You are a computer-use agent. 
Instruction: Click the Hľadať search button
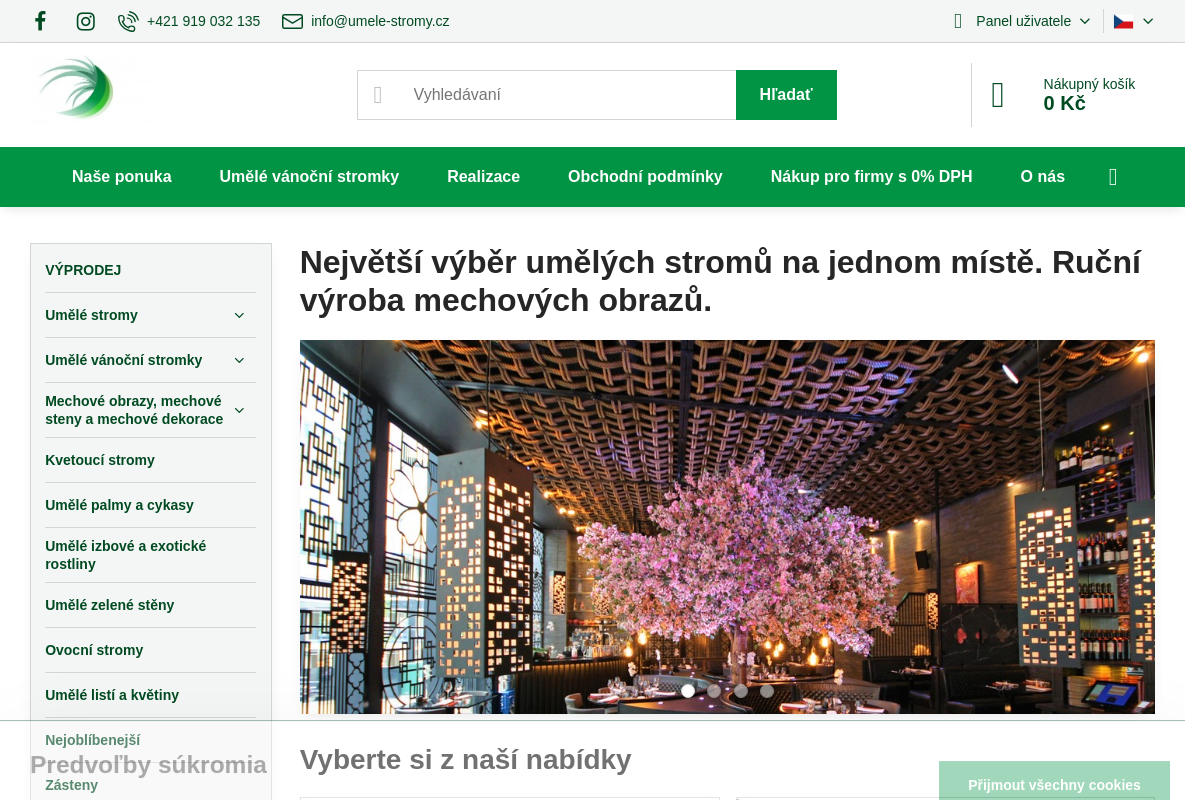point(786,95)
